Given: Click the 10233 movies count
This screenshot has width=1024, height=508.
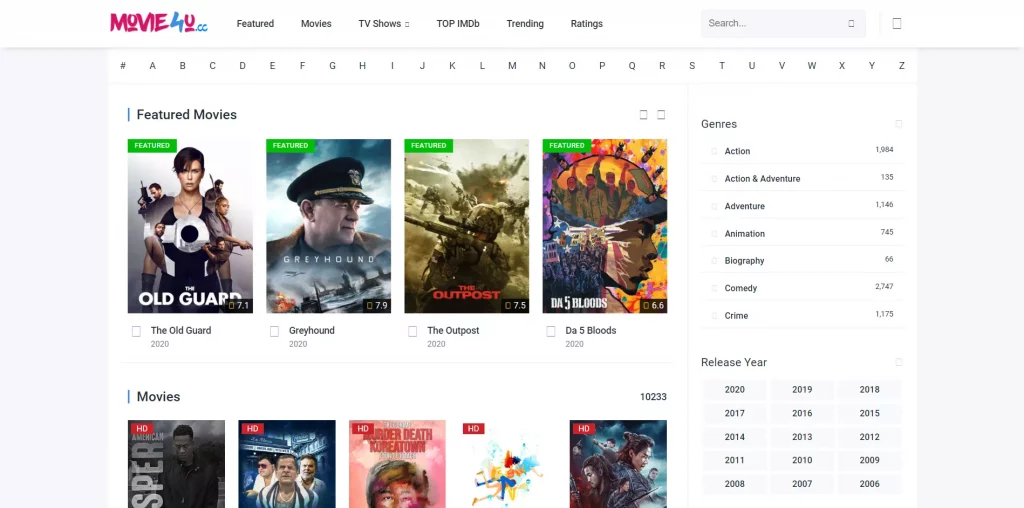Looking at the screenshot, I should (653, 397).
